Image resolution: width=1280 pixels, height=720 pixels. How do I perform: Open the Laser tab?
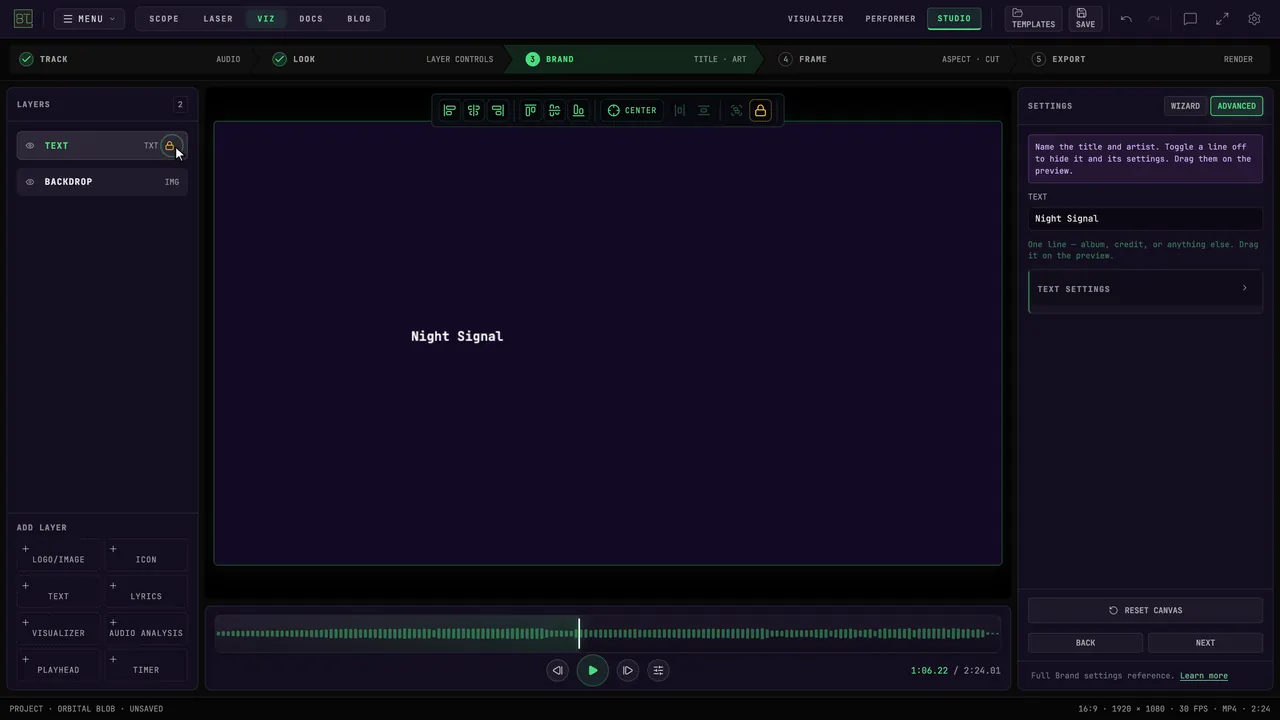tap(218, 19)
